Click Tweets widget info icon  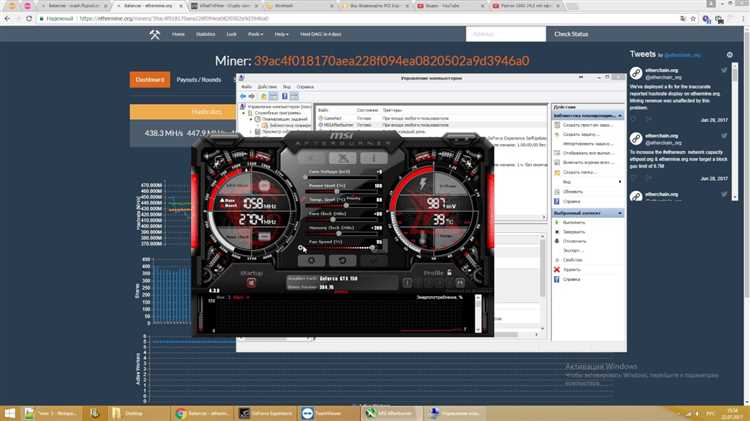[x=729, y=55]
